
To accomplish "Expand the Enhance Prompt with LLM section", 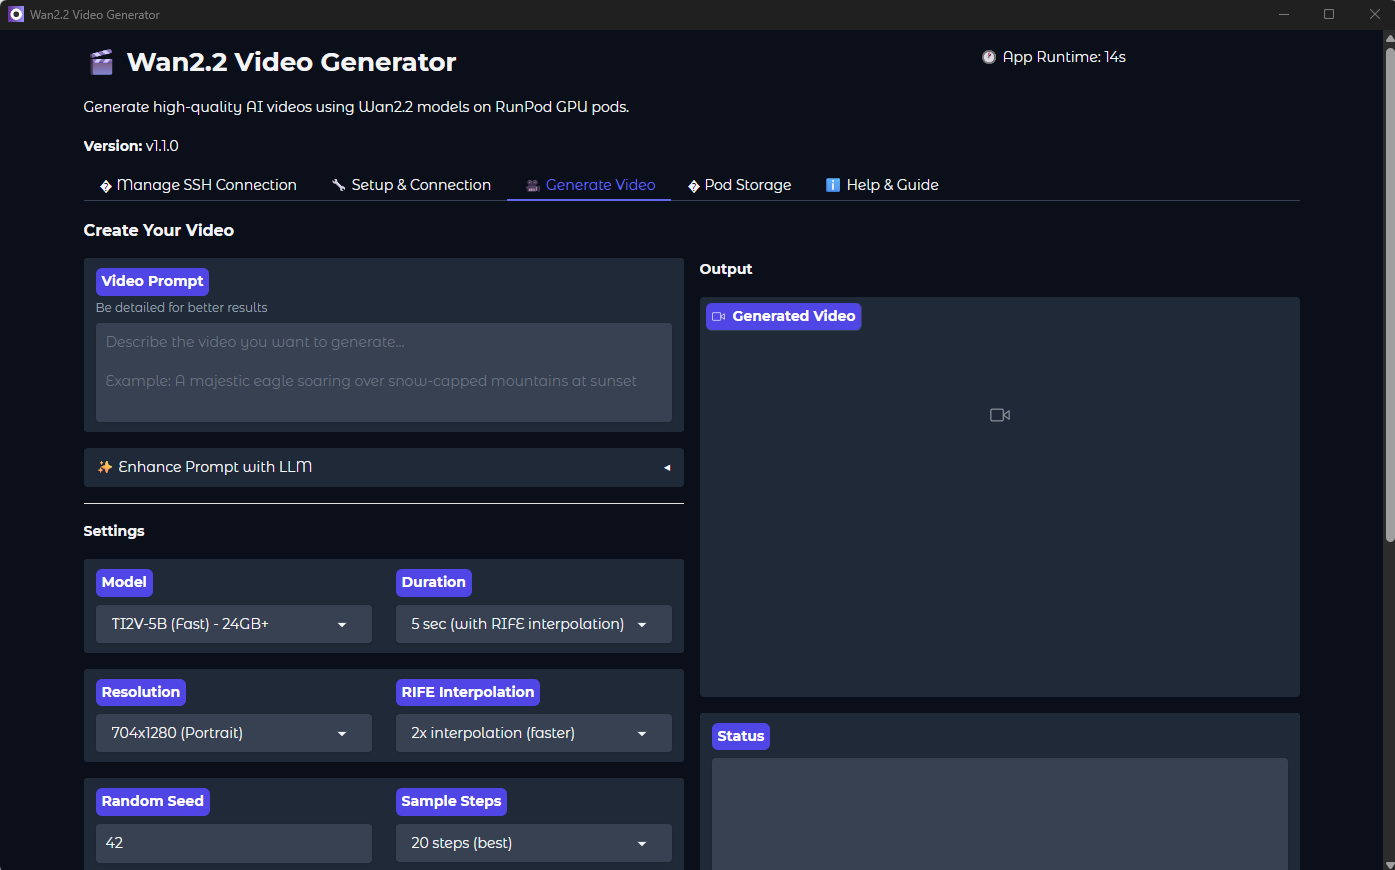I will [x=384, y=467].
